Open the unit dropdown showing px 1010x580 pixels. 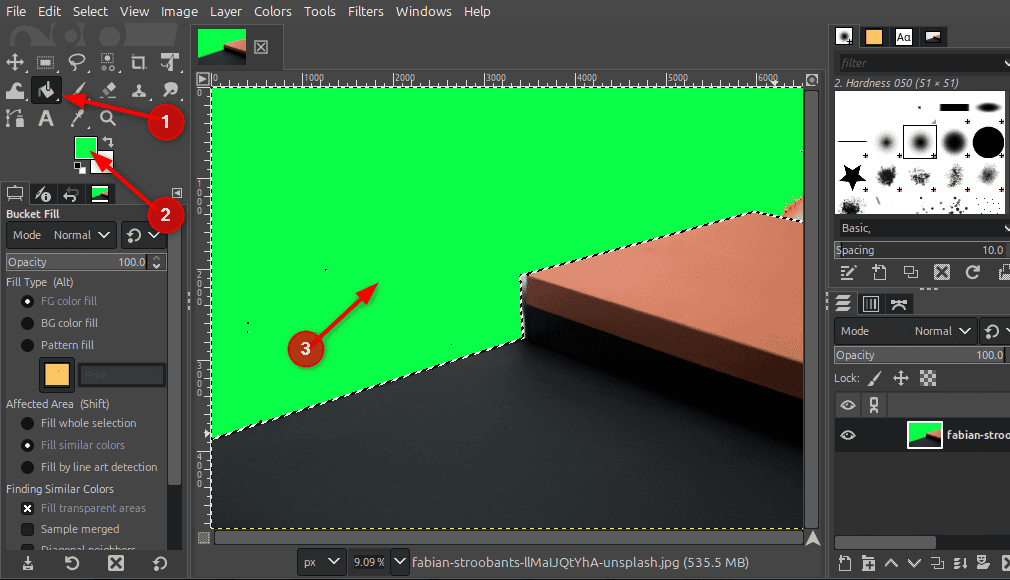click(x=320, y=562)
